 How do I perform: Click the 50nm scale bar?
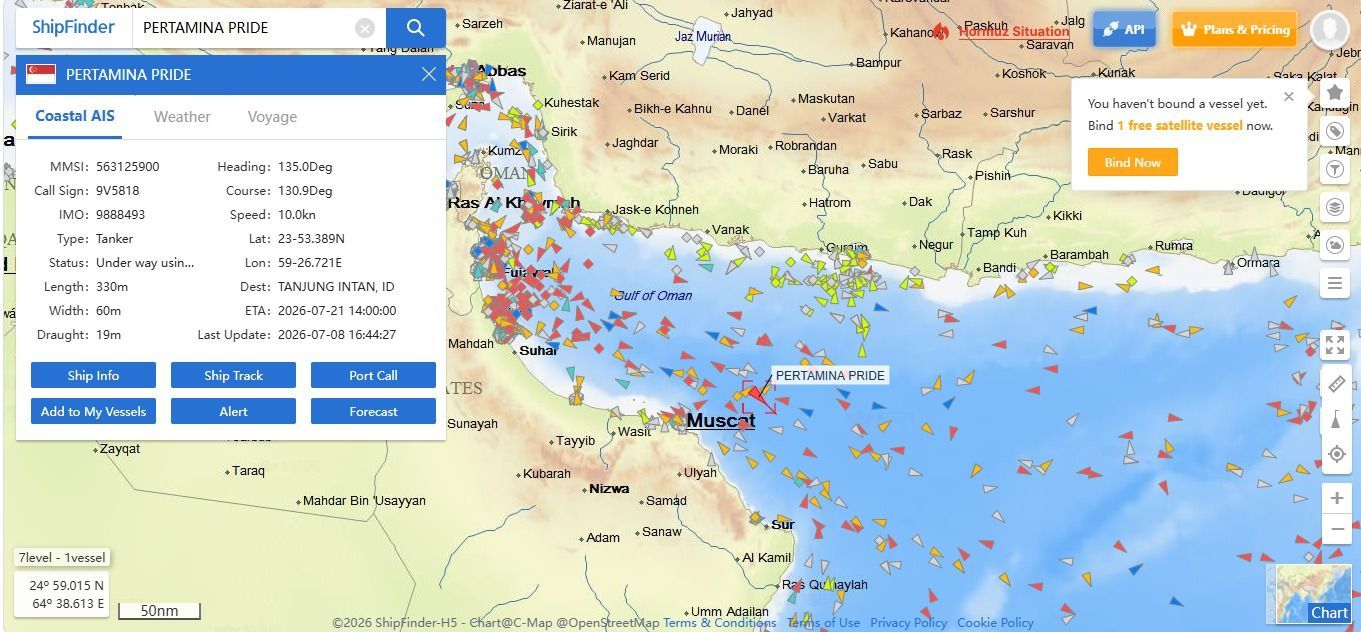[x=159, y=610]
